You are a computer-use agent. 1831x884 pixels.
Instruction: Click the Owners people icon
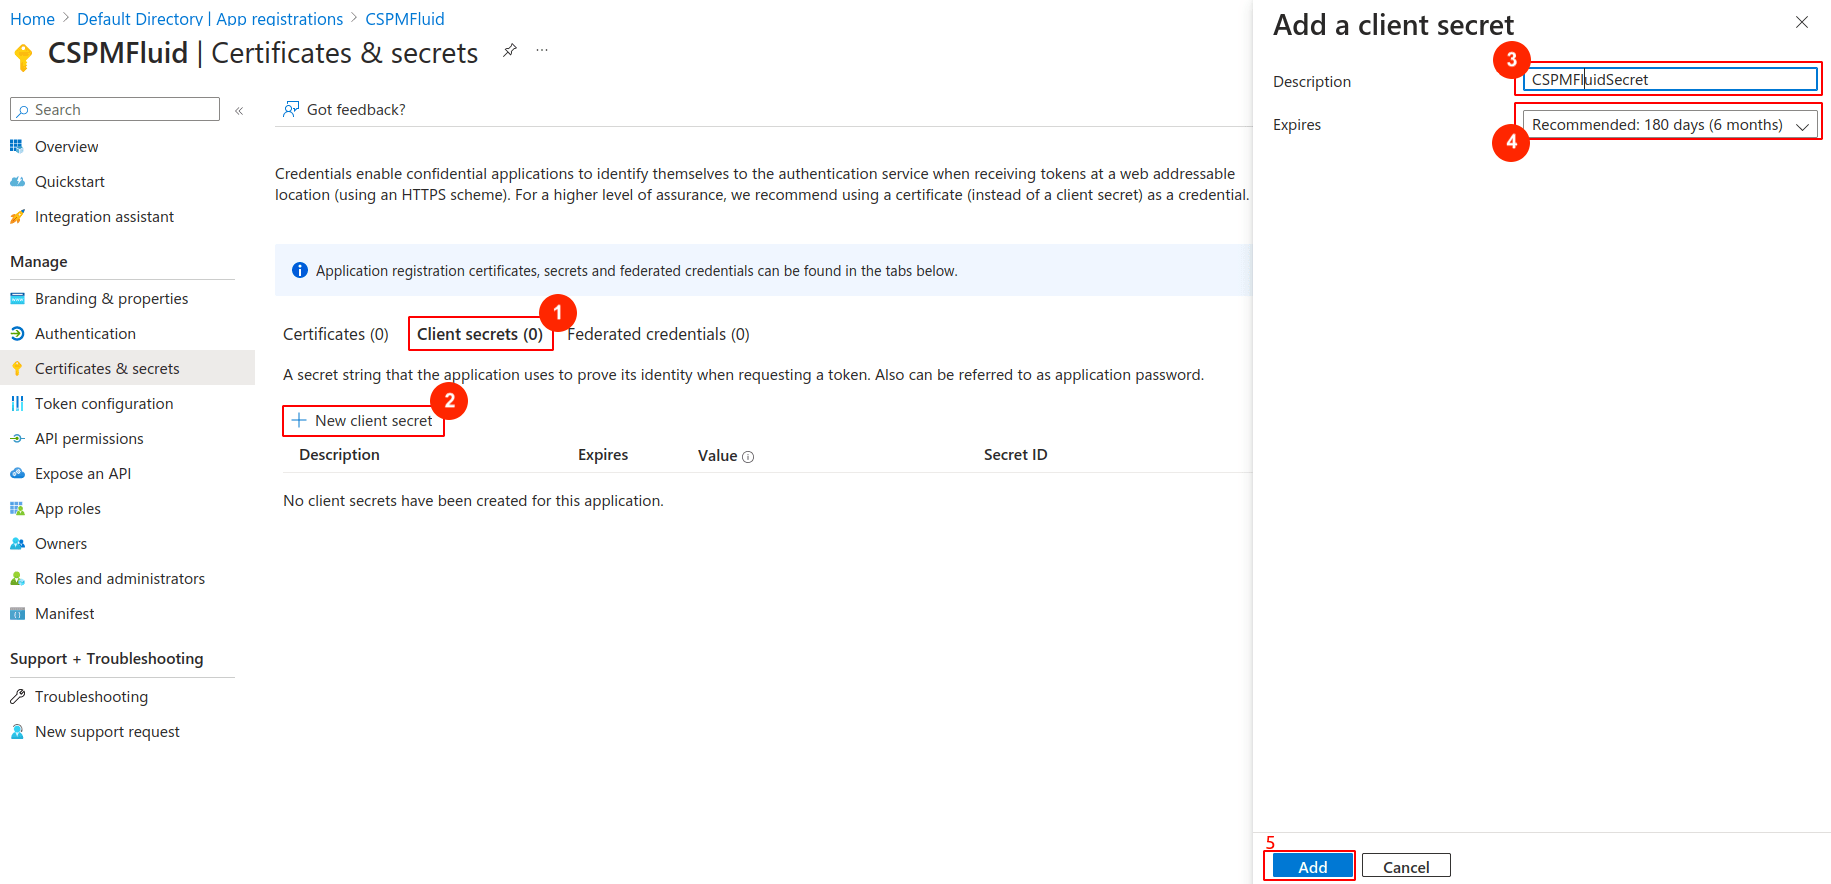(17, 543)
